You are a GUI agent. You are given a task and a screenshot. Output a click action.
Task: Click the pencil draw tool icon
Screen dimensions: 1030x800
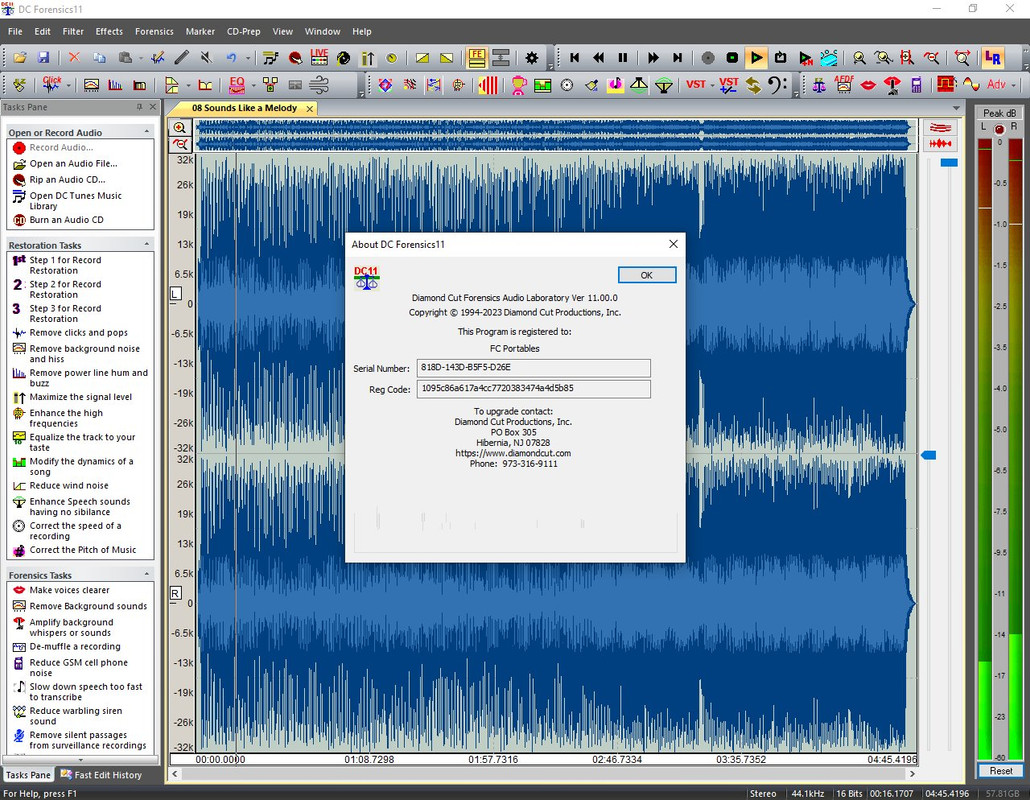(182, 58)
